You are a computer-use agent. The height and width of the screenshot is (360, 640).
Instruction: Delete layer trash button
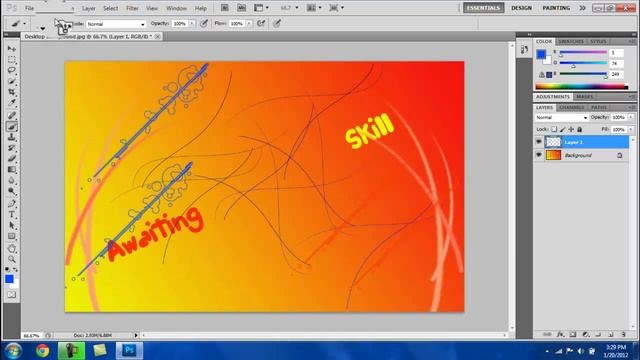pos(623,335)
